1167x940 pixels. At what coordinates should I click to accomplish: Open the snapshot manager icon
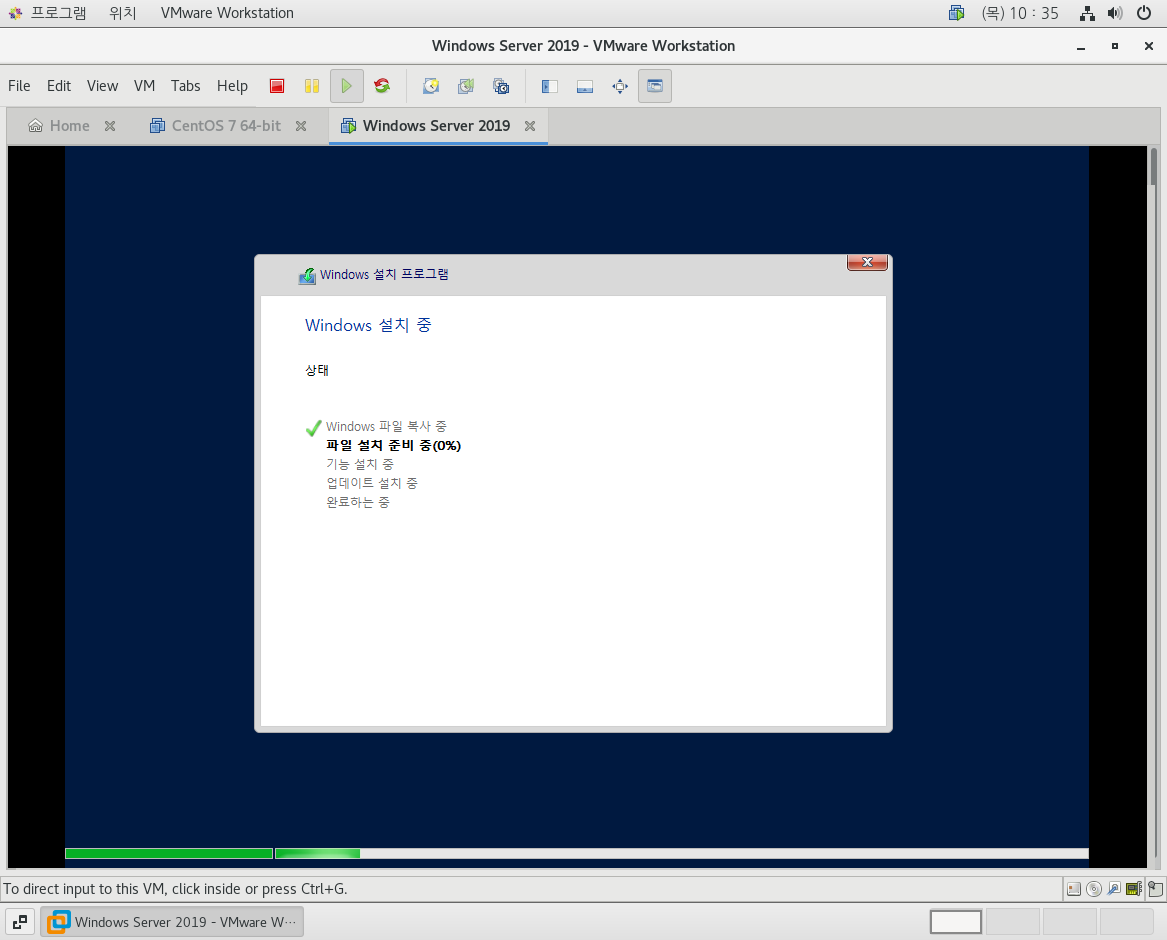point(502,86)
